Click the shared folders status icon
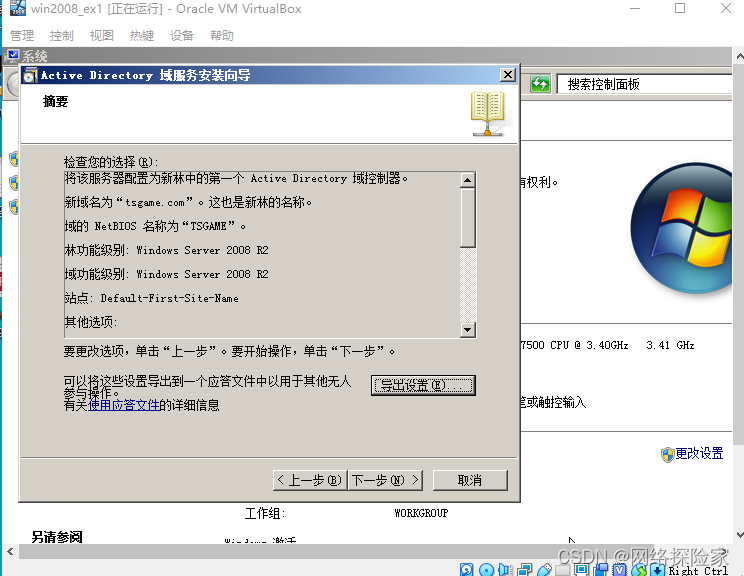Viewport: 744px width, 576px height. [x=563, y=569]
